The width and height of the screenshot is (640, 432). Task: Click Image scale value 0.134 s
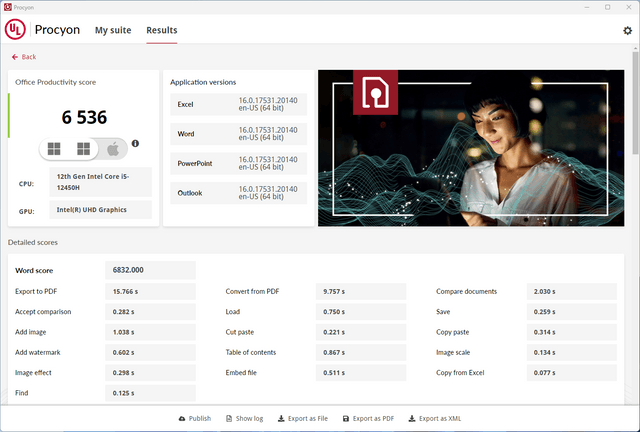(x=571, y=352)
